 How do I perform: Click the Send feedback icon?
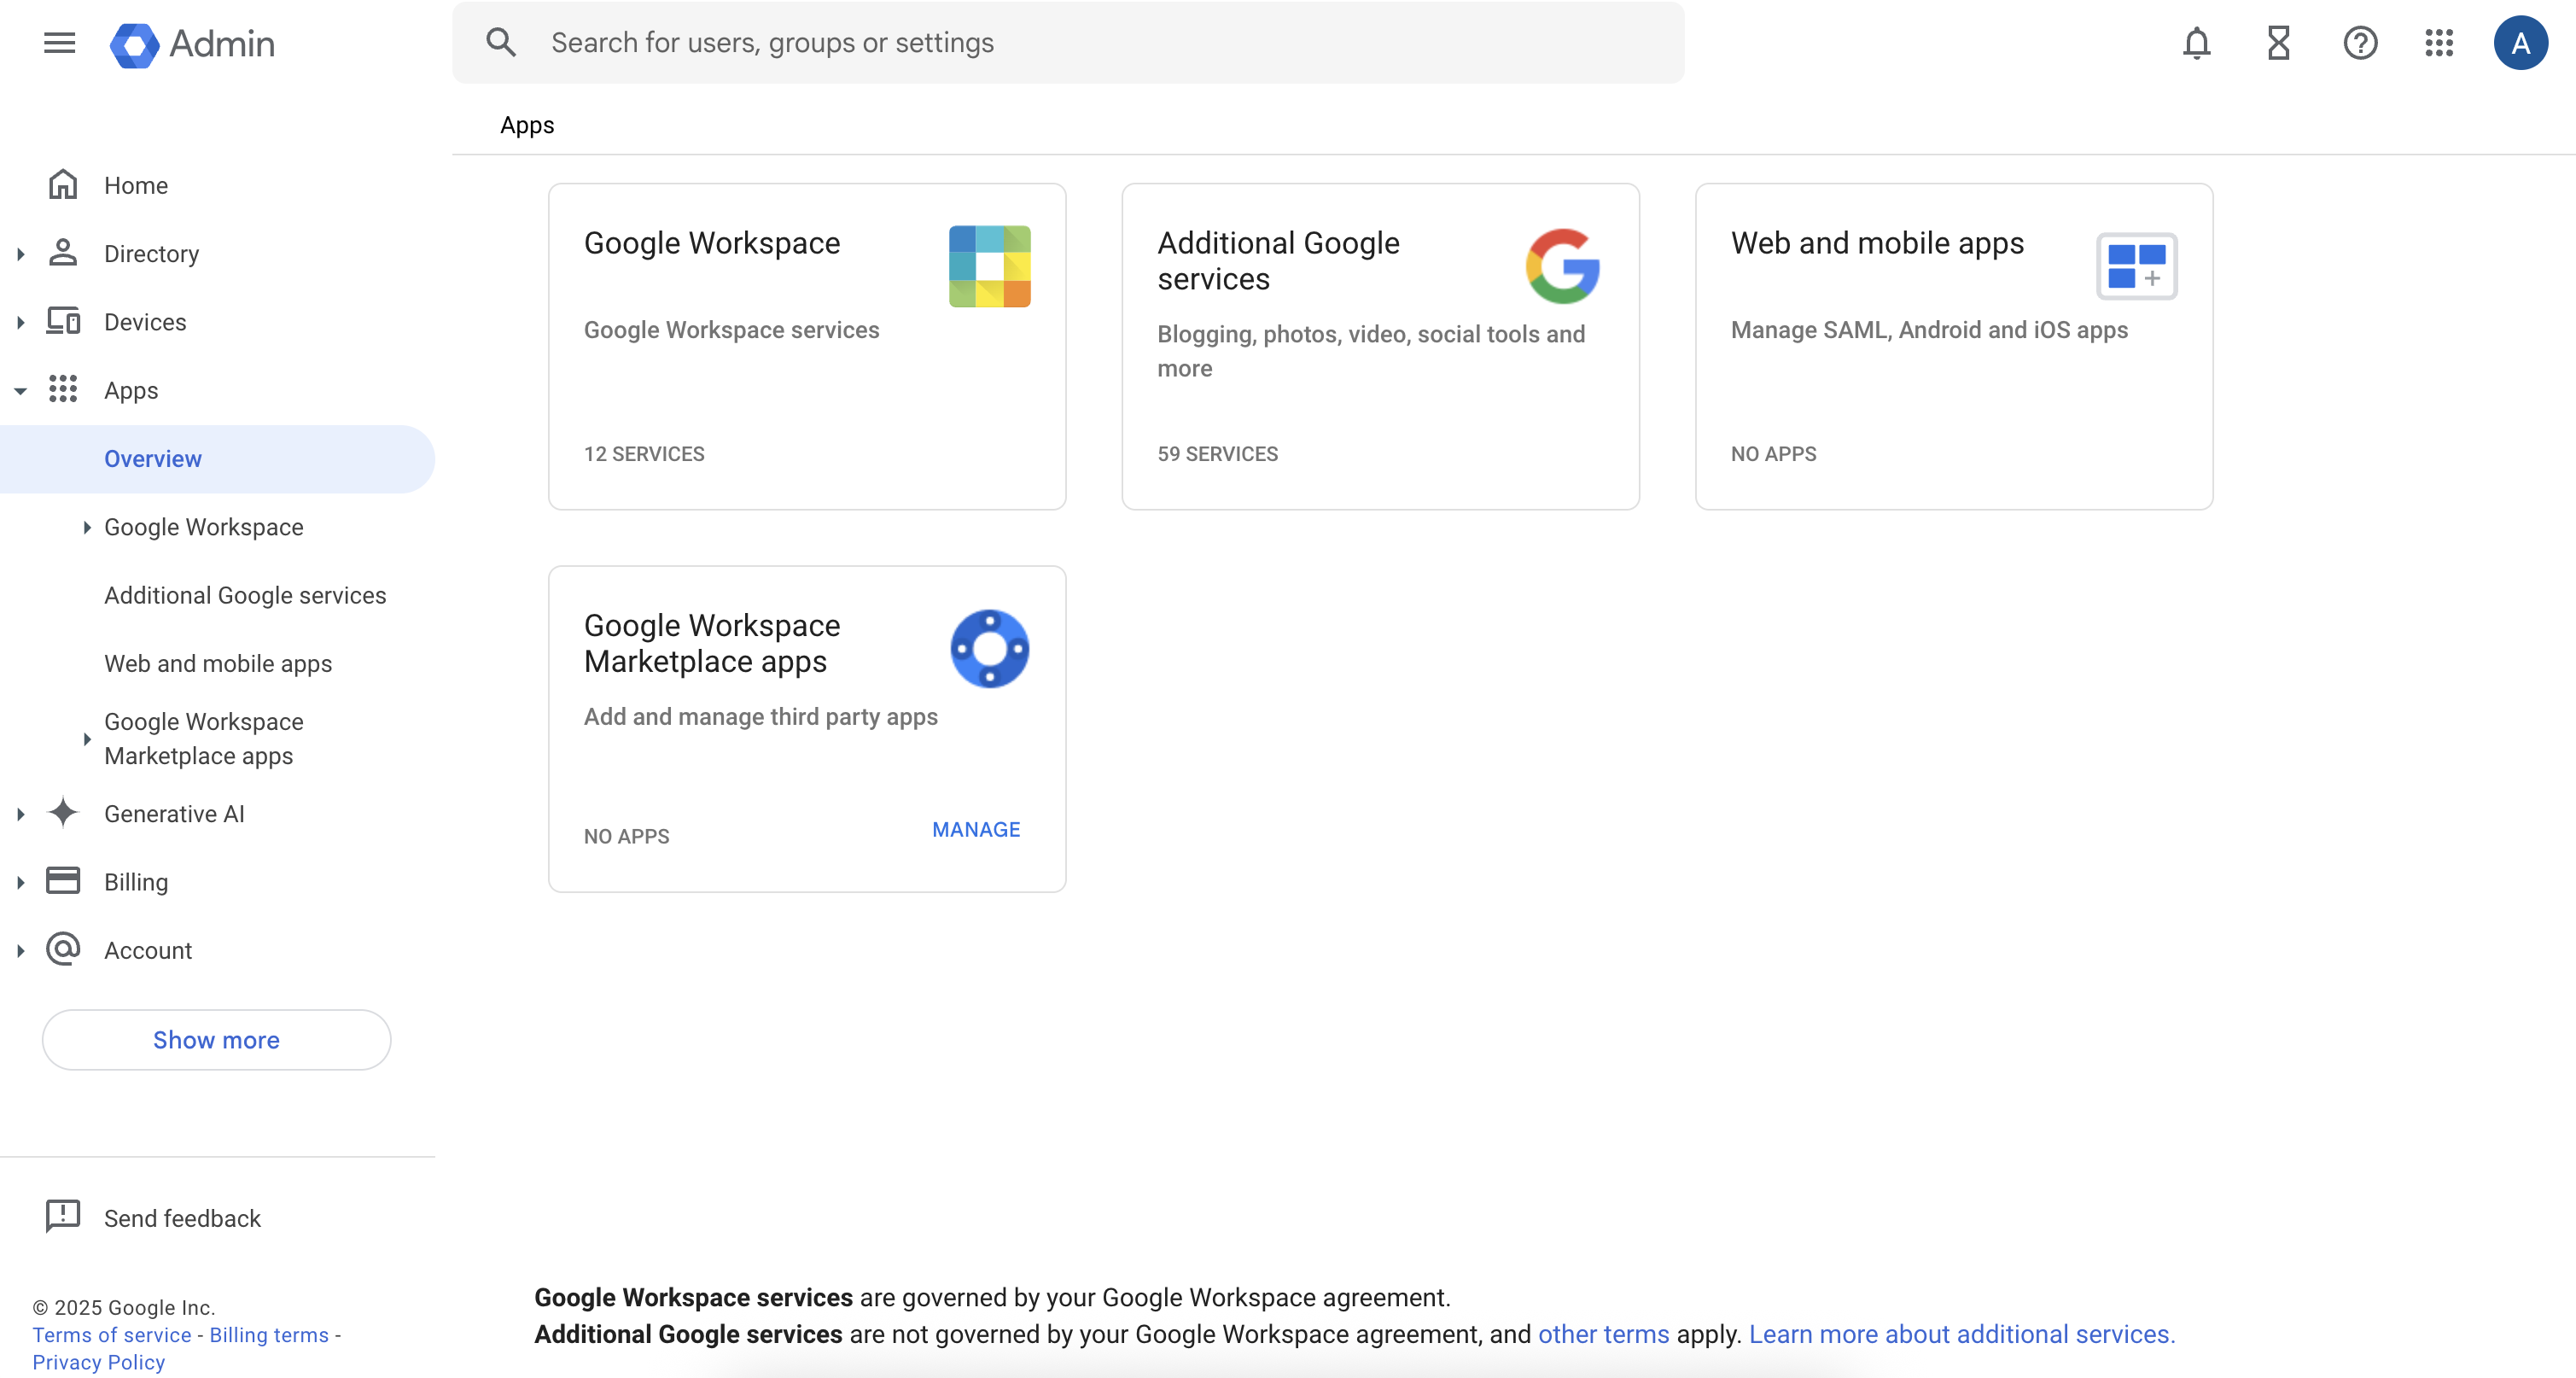click(x=63, y=1216)
